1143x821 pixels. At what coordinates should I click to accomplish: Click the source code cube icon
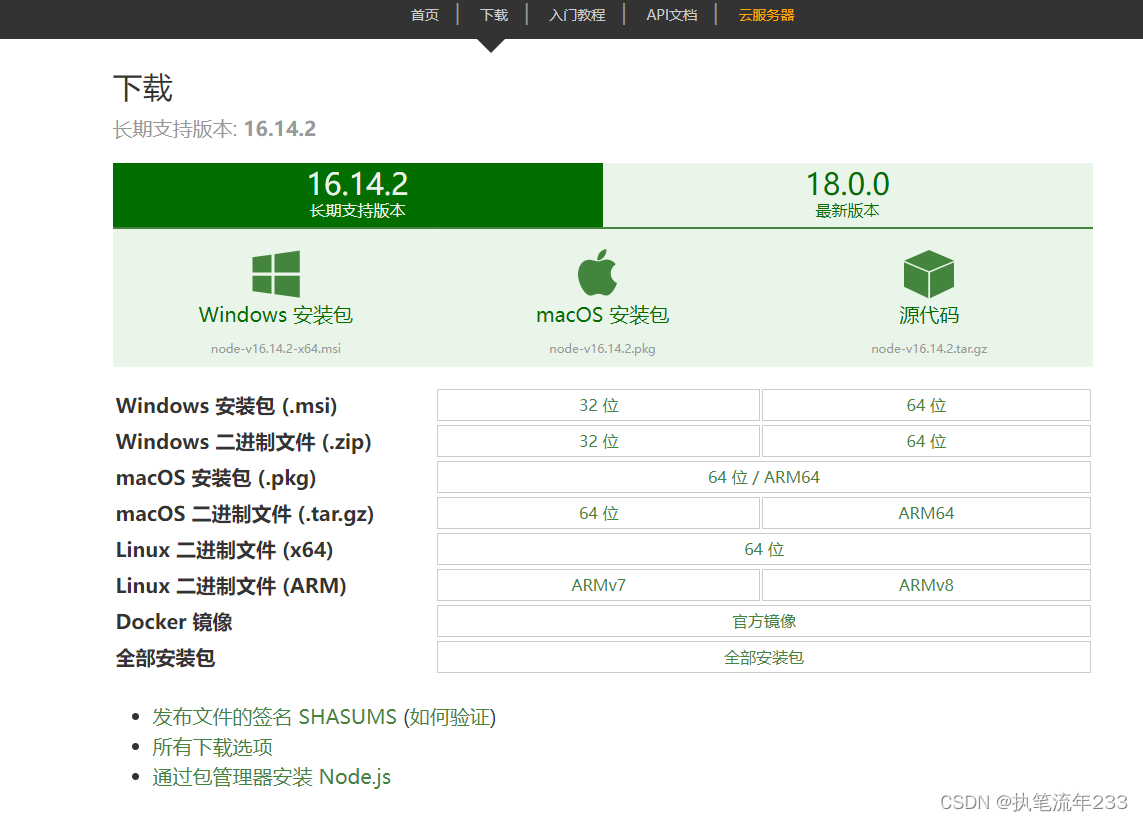tap(929, 273)
